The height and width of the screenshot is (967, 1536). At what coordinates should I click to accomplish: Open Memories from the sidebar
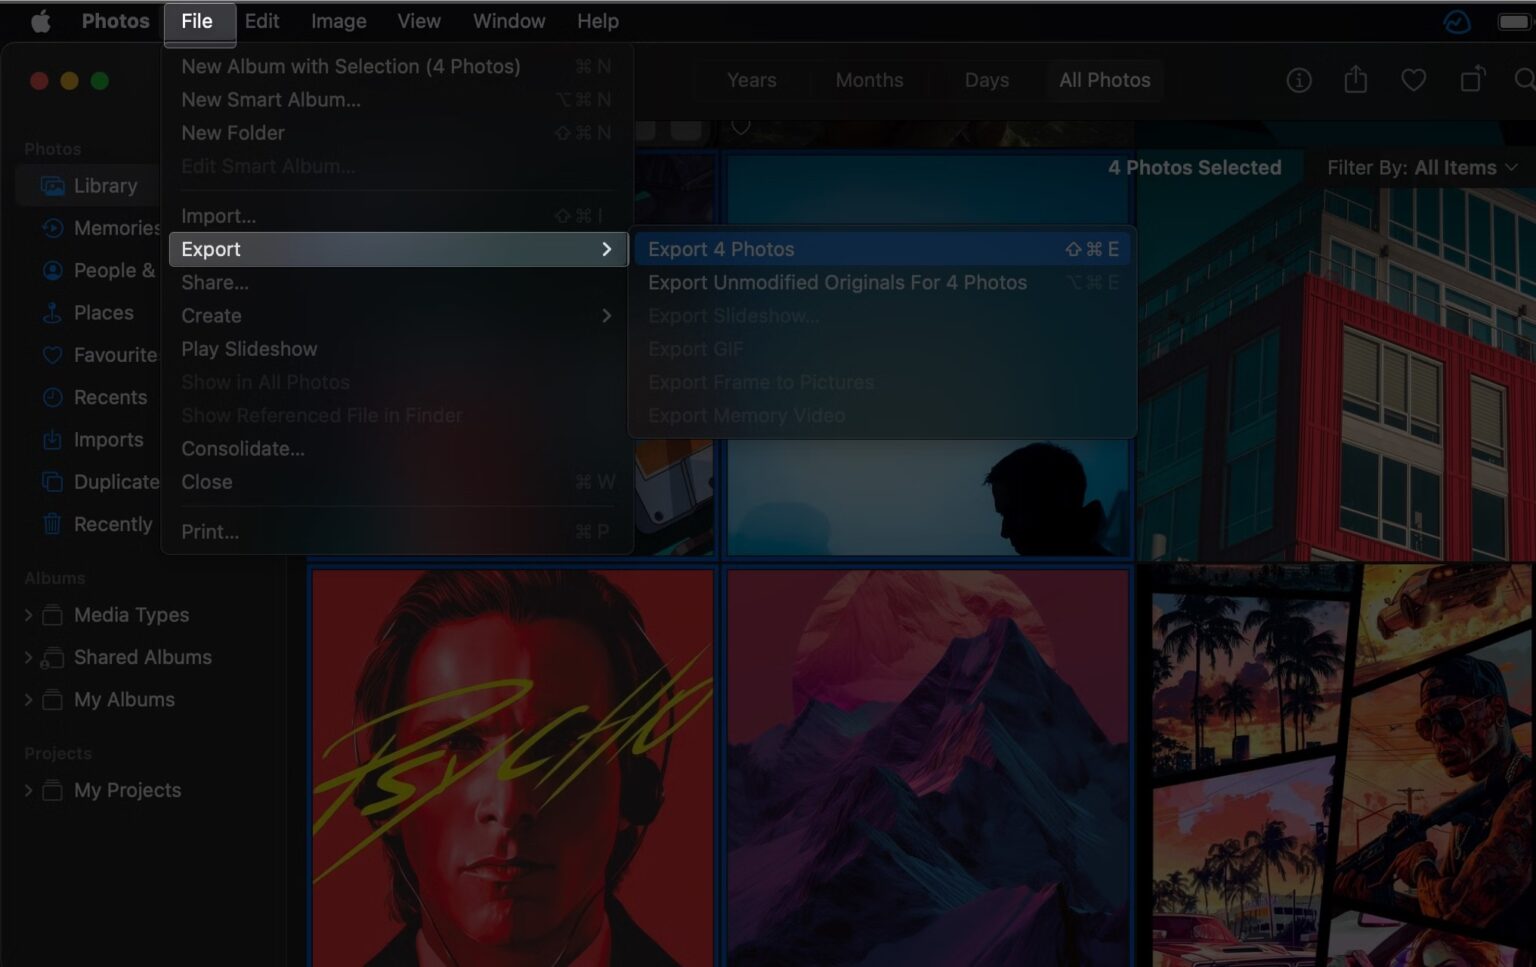[110, 228]
